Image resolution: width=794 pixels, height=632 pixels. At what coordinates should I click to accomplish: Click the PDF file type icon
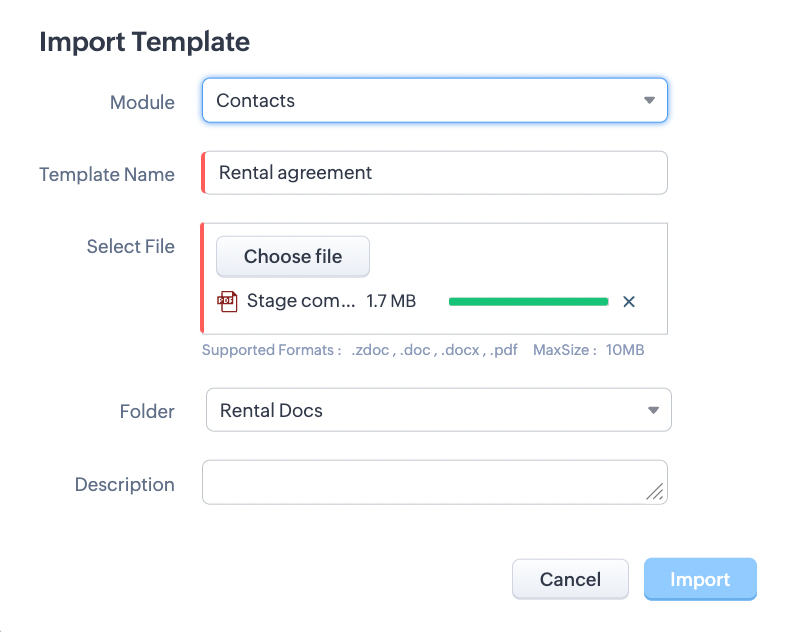coord(228,301)
